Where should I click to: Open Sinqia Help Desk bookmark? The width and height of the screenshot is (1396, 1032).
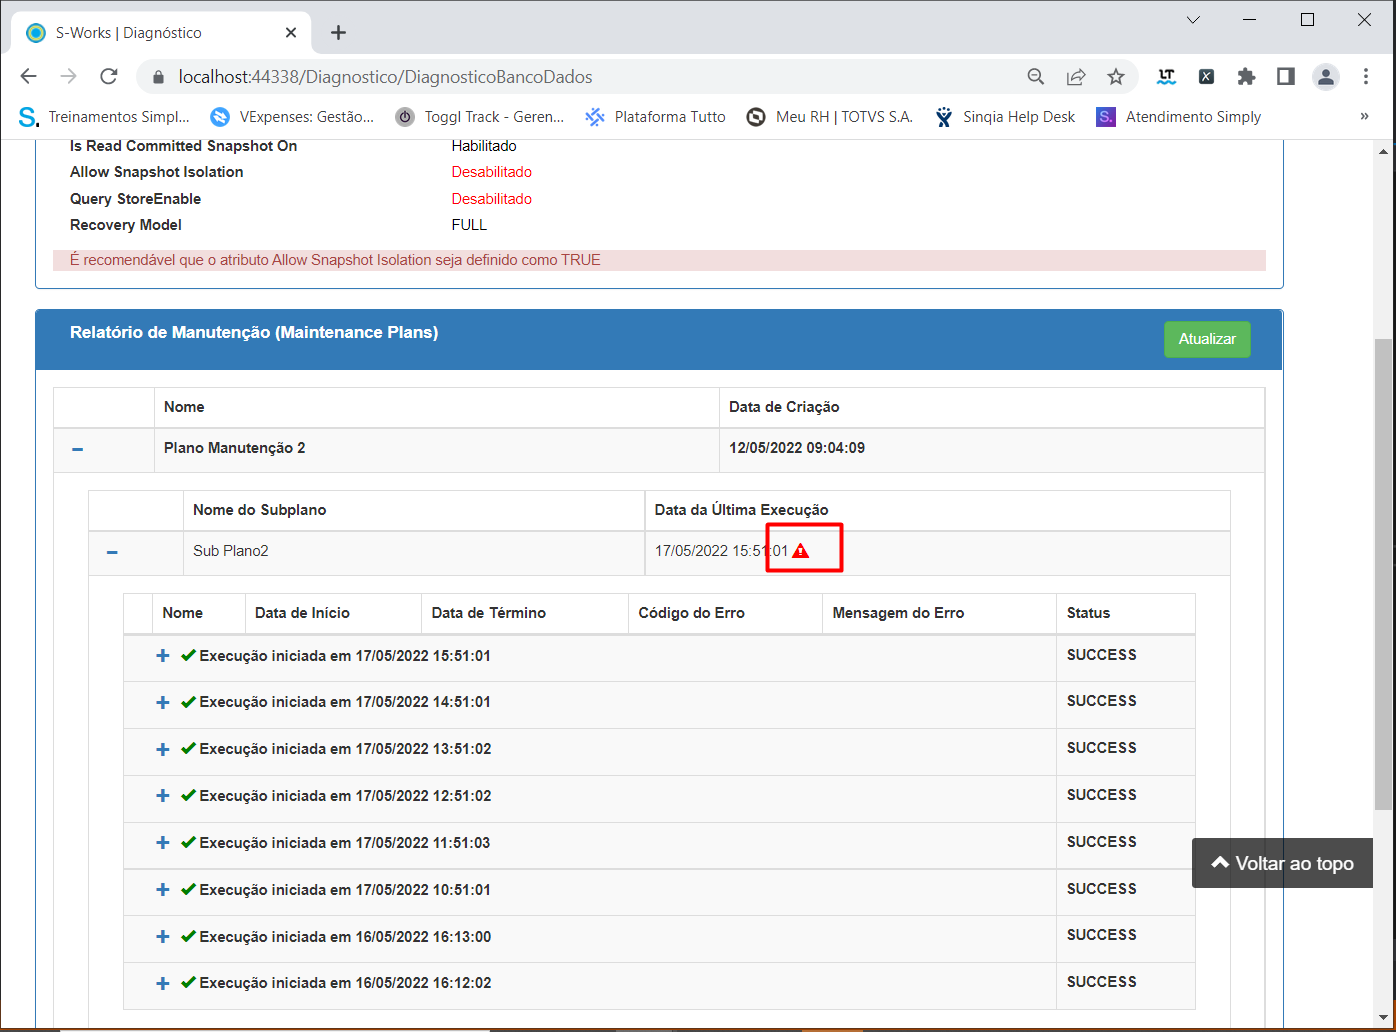(x=1005, y=117)
